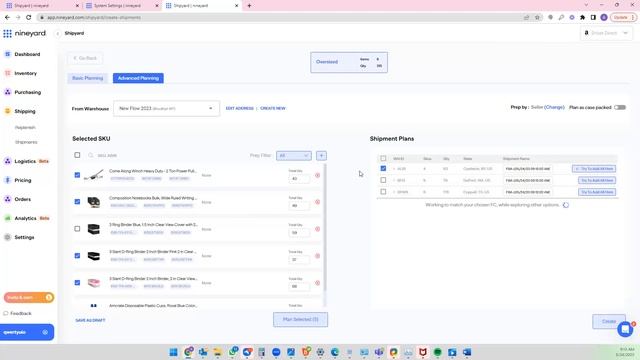Uncheck the Composition Notebooks row checkbox
This screenshot has height=360, width=640.
[77, 202]
